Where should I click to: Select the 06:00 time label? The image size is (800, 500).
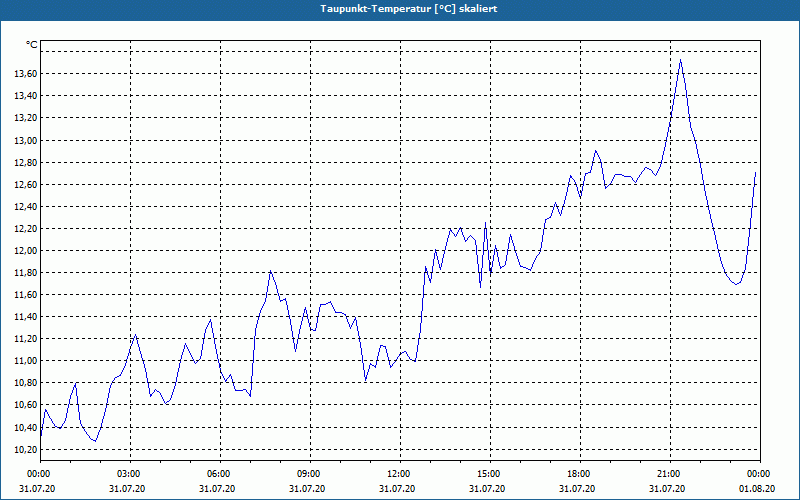point(218,474)
